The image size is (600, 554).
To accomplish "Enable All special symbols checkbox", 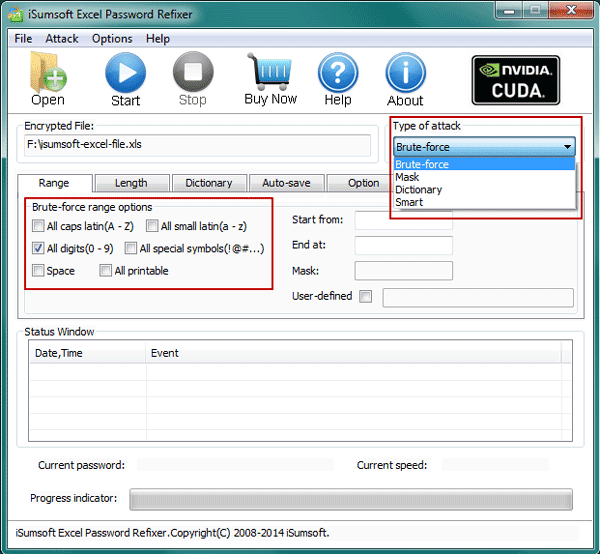I will (x=130, y=248).
